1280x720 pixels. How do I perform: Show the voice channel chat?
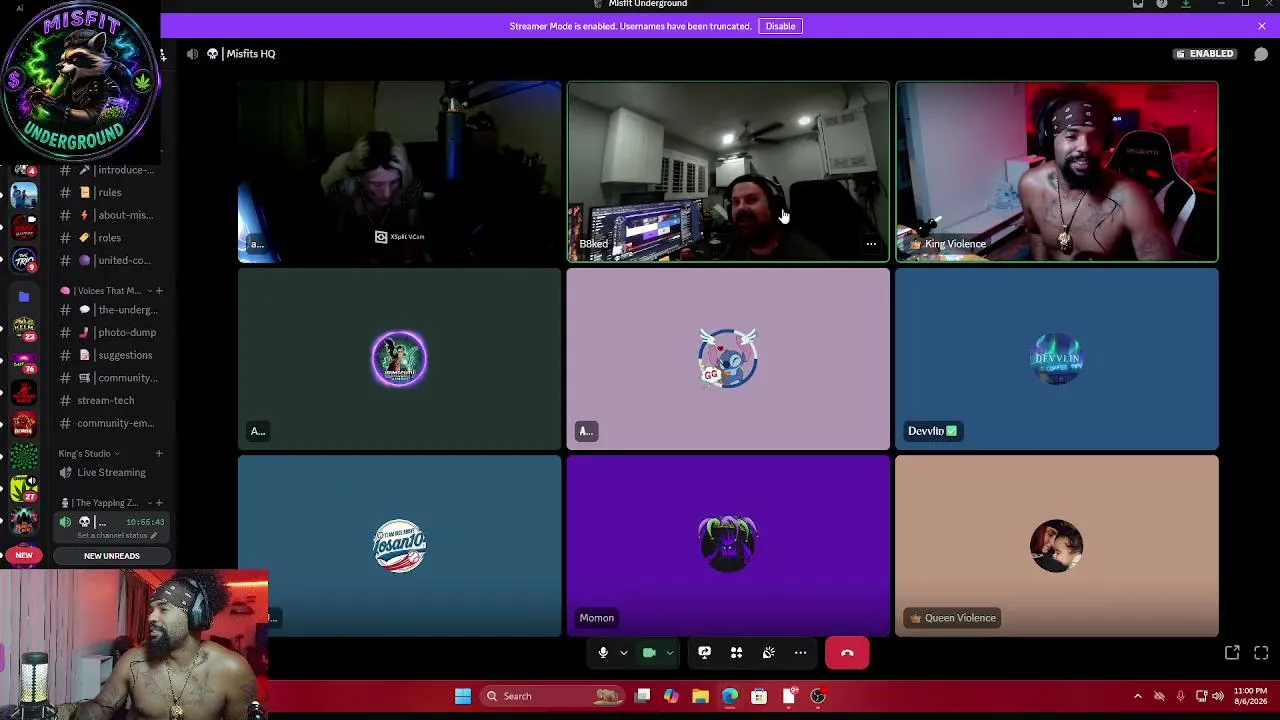(x=1261, y=54)
